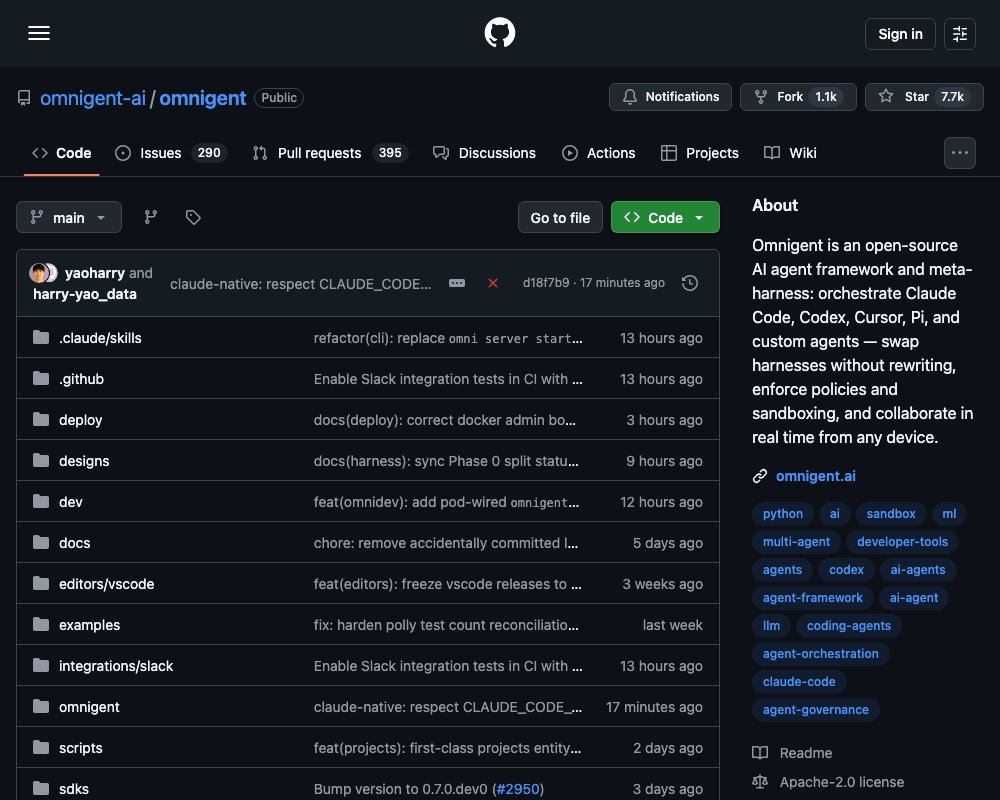
Task: Open the deploy folder
Action: (x=80, y=420)
